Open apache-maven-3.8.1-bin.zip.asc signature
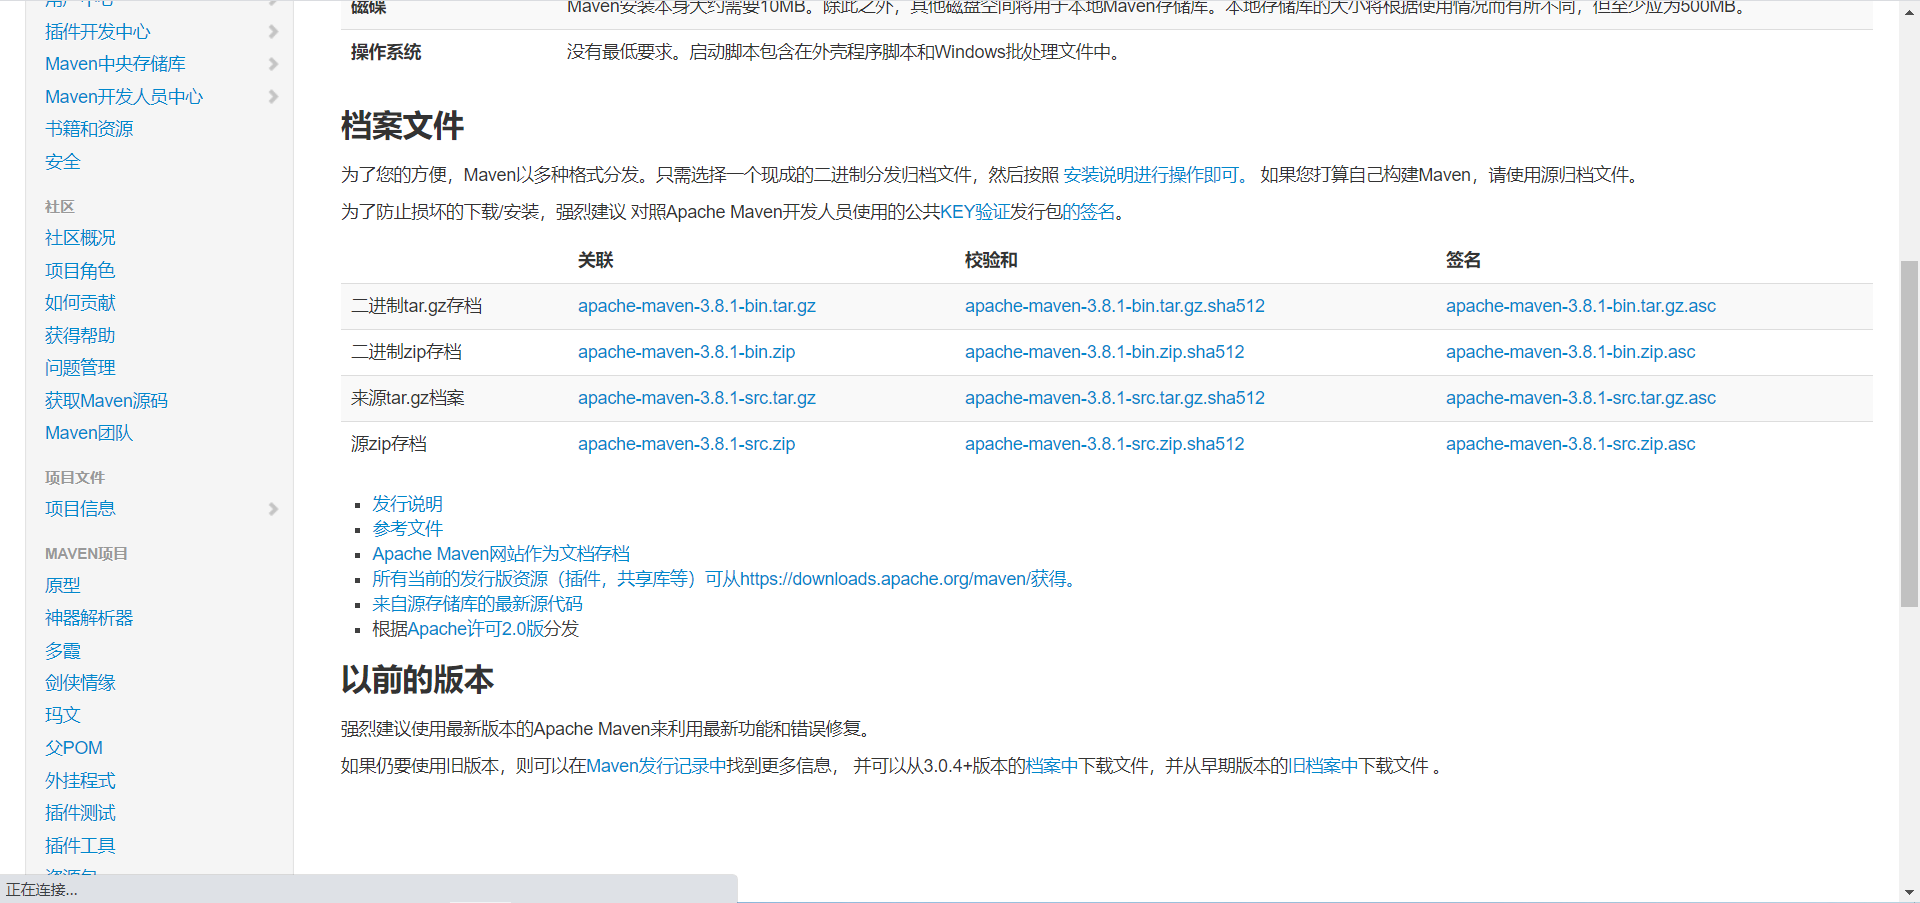Screen dimensions: 1920x903 pos(1571,352)
